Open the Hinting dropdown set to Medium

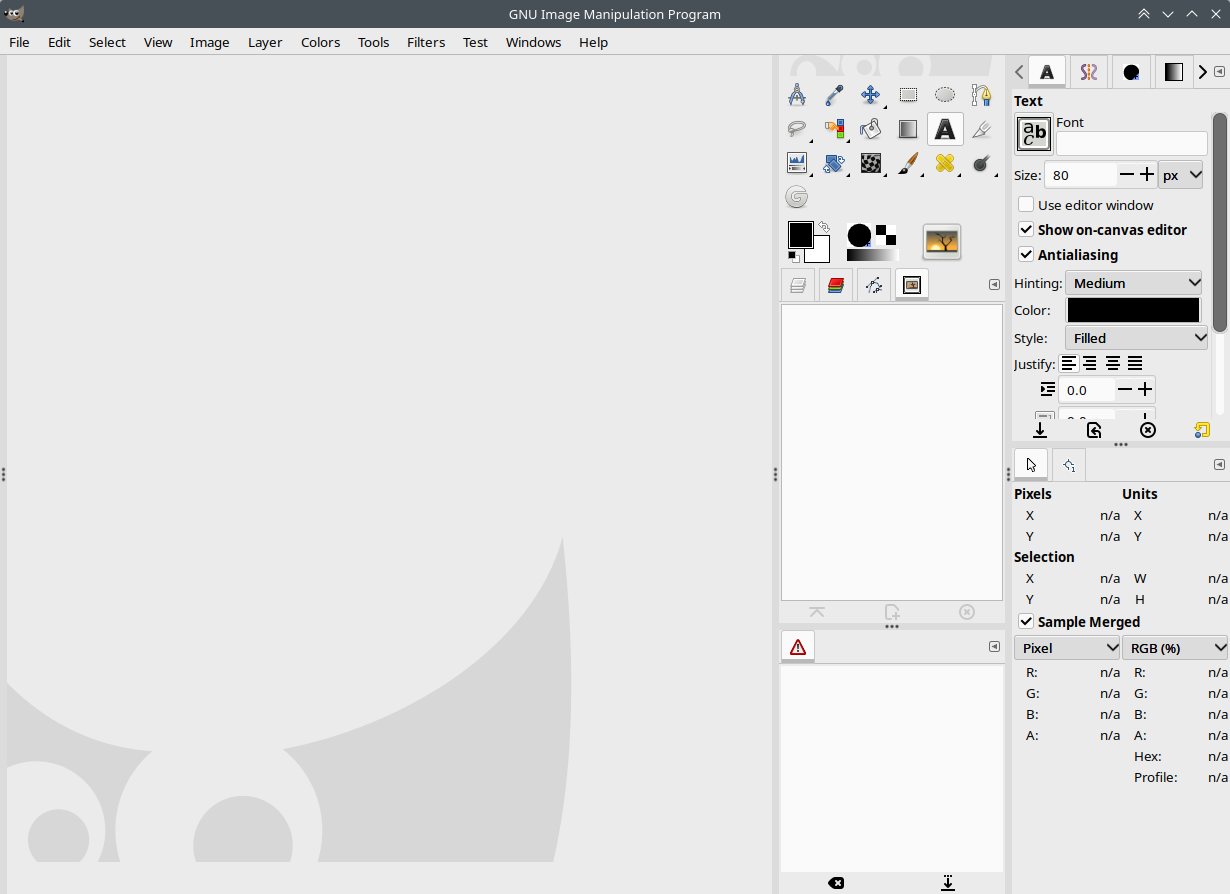(x=1135, y=283)
